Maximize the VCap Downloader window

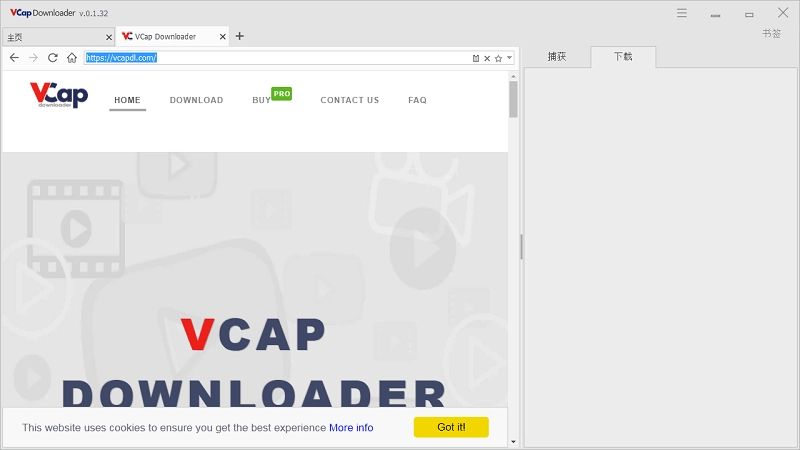tap(749, 15)
